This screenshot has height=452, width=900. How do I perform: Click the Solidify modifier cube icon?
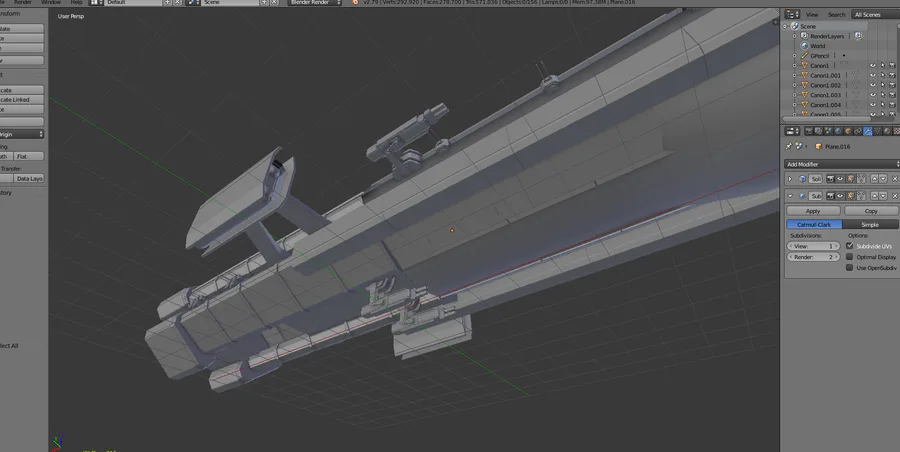point(802,179)
